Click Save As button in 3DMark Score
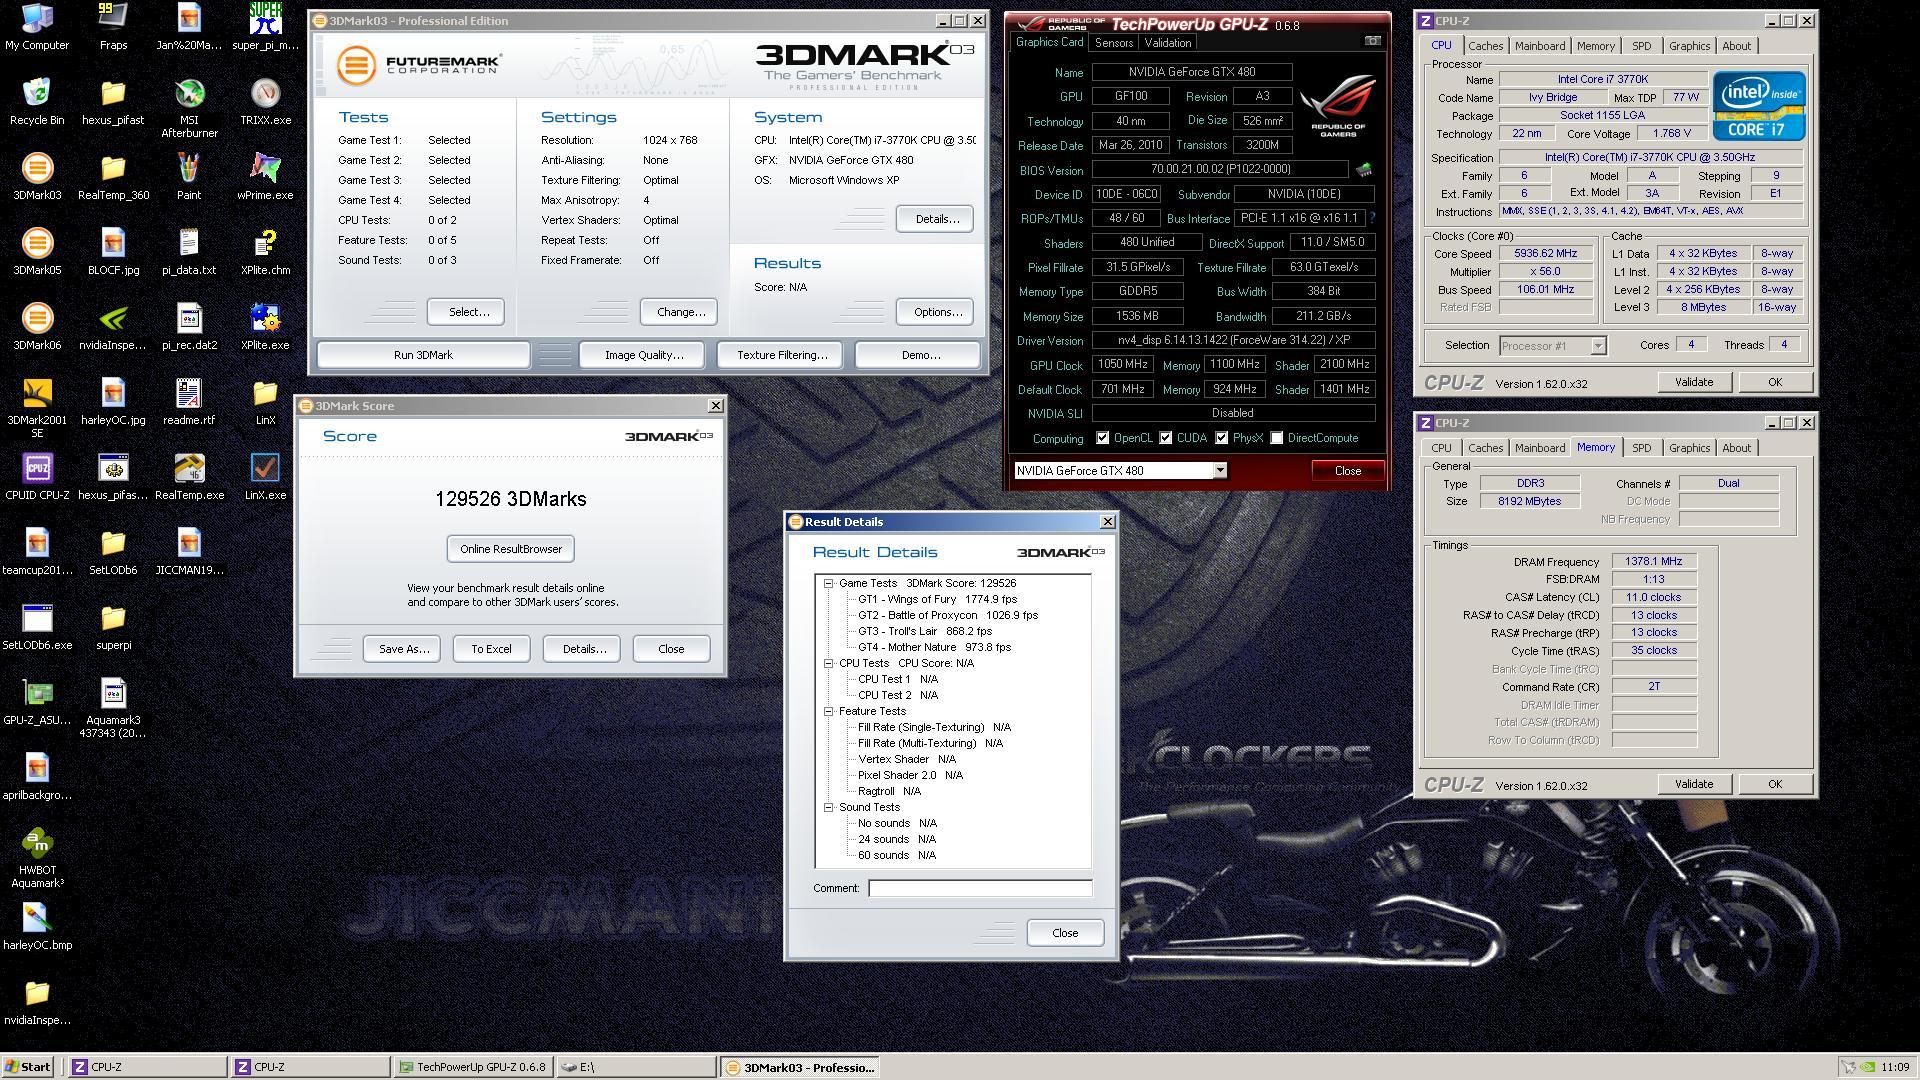 403,649
